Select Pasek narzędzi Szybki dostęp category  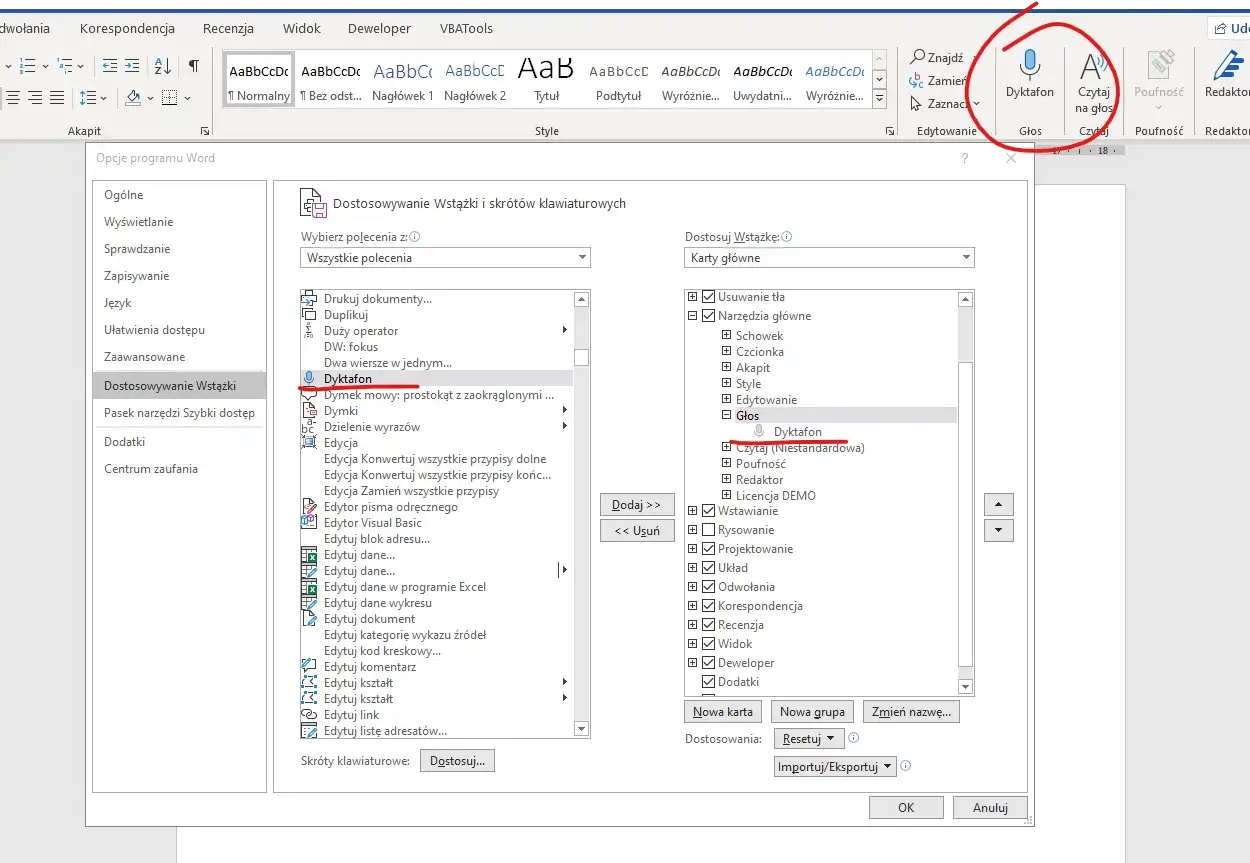coord(179,413)
